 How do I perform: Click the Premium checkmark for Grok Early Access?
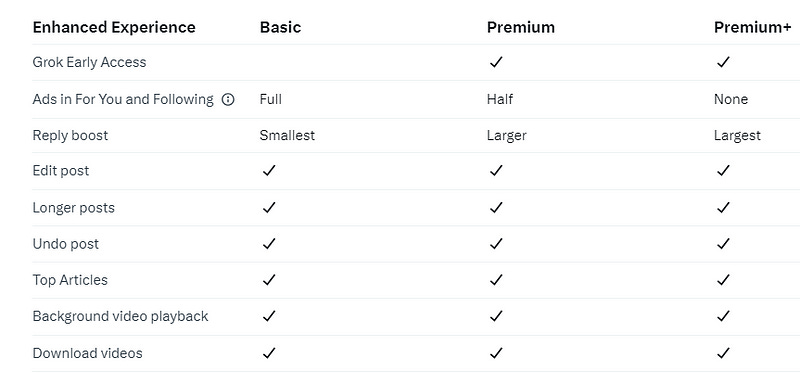point(495,62)
